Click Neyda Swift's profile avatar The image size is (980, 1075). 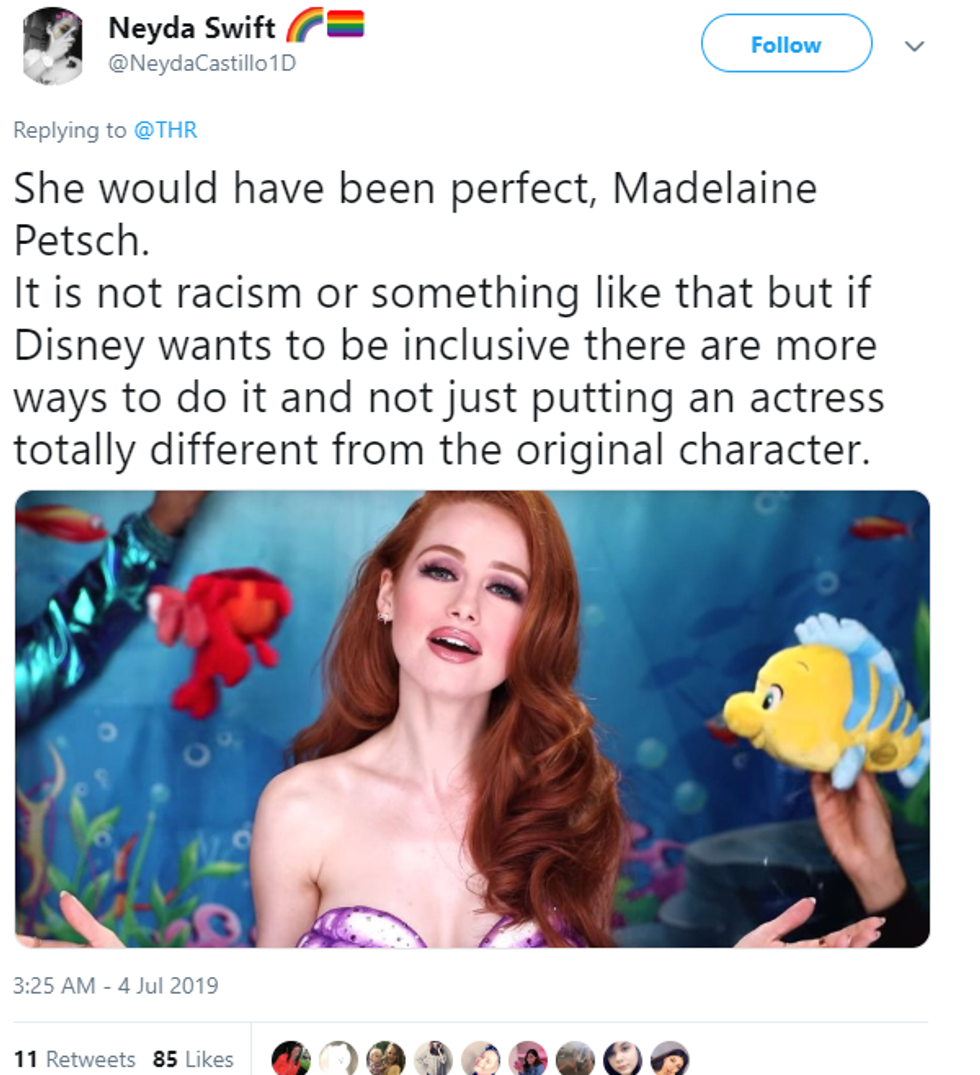pyautogui.click(x=52, y=46)
